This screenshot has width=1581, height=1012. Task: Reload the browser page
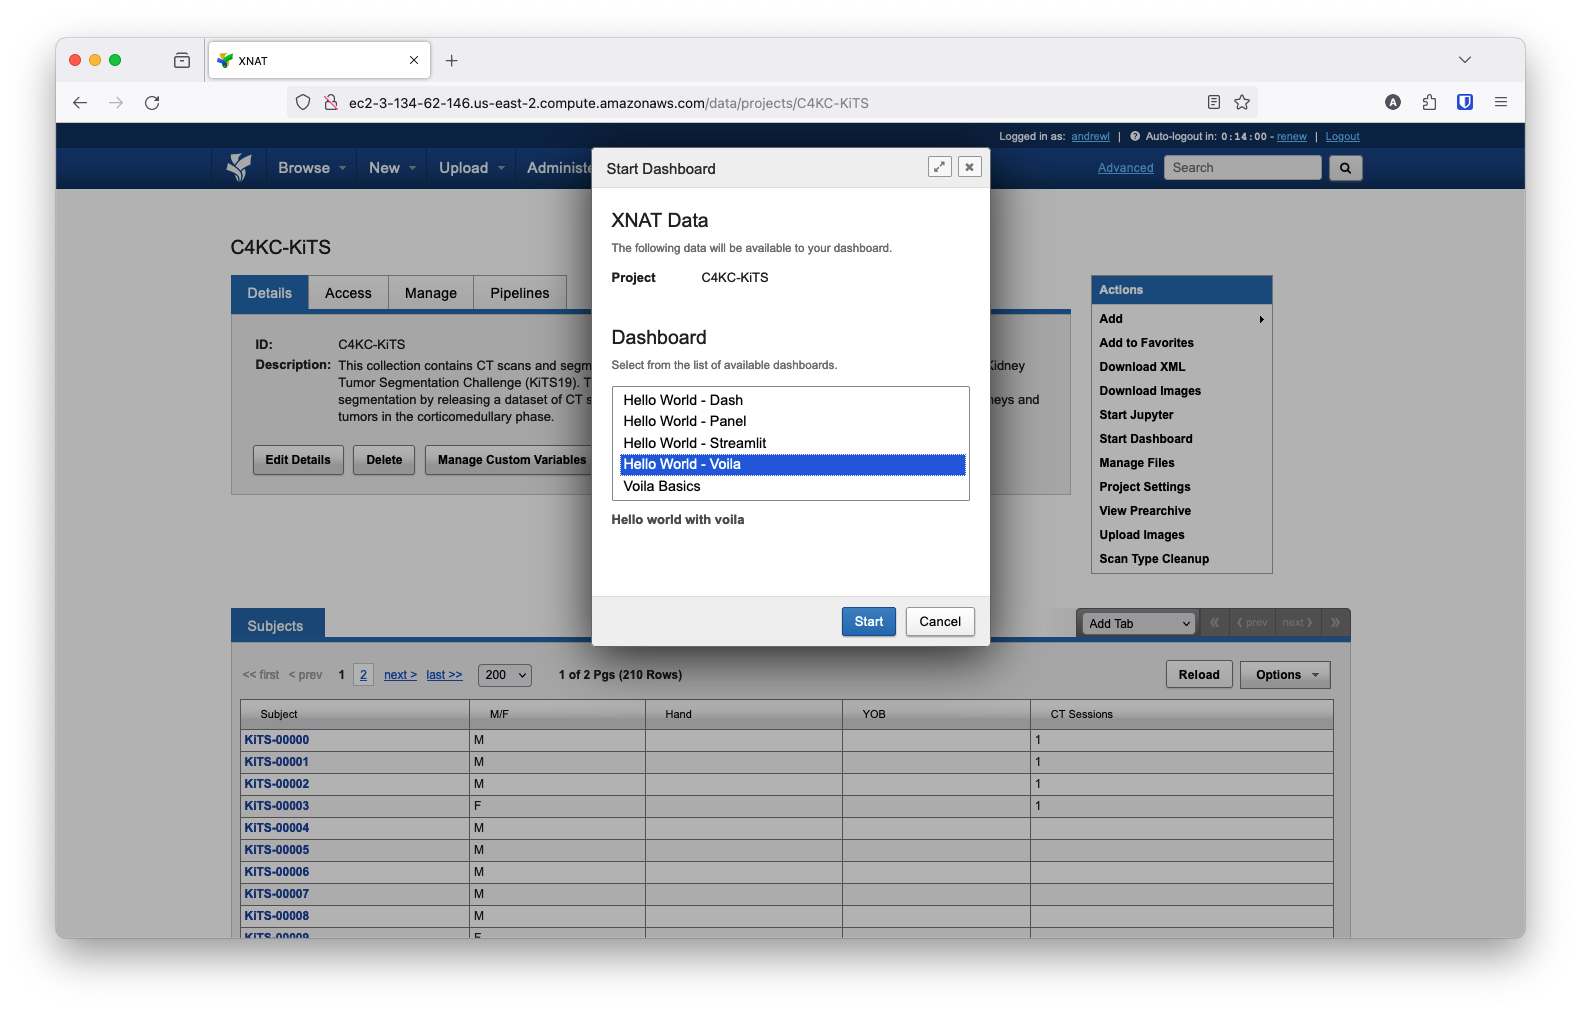152,103
